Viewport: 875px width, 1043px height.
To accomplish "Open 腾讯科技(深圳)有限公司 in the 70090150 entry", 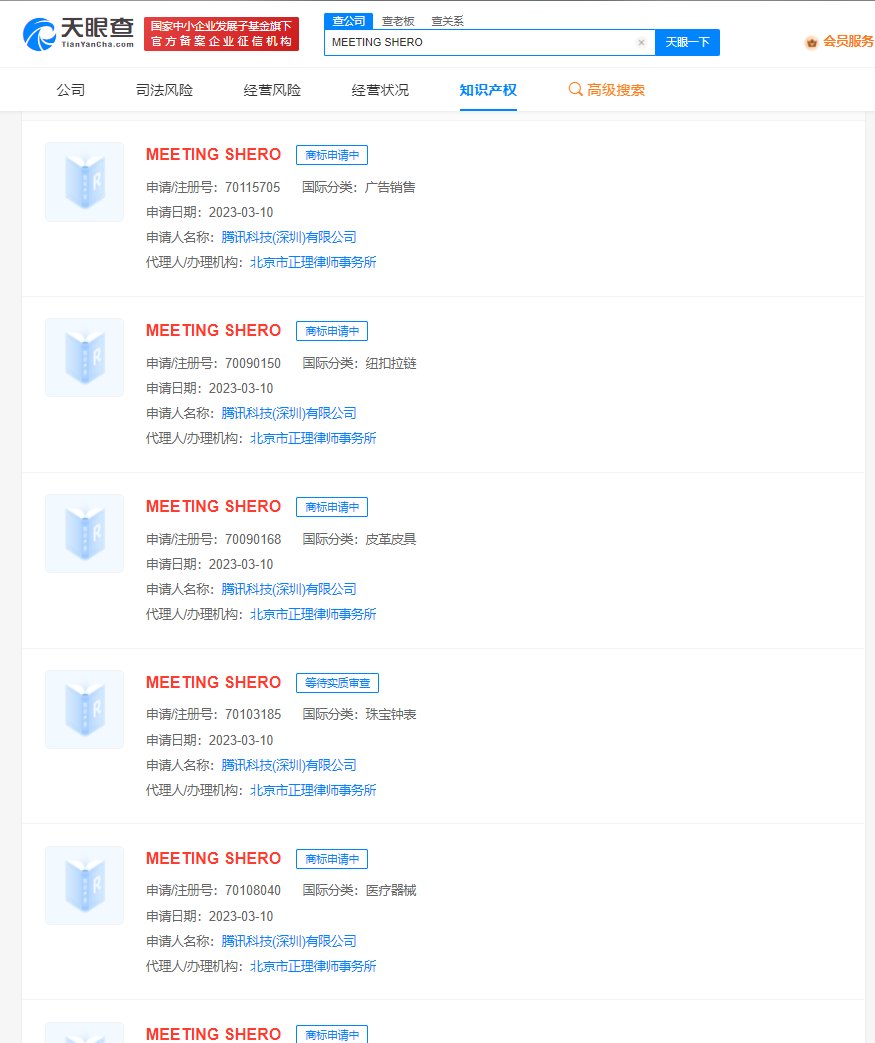I will 289,414.
